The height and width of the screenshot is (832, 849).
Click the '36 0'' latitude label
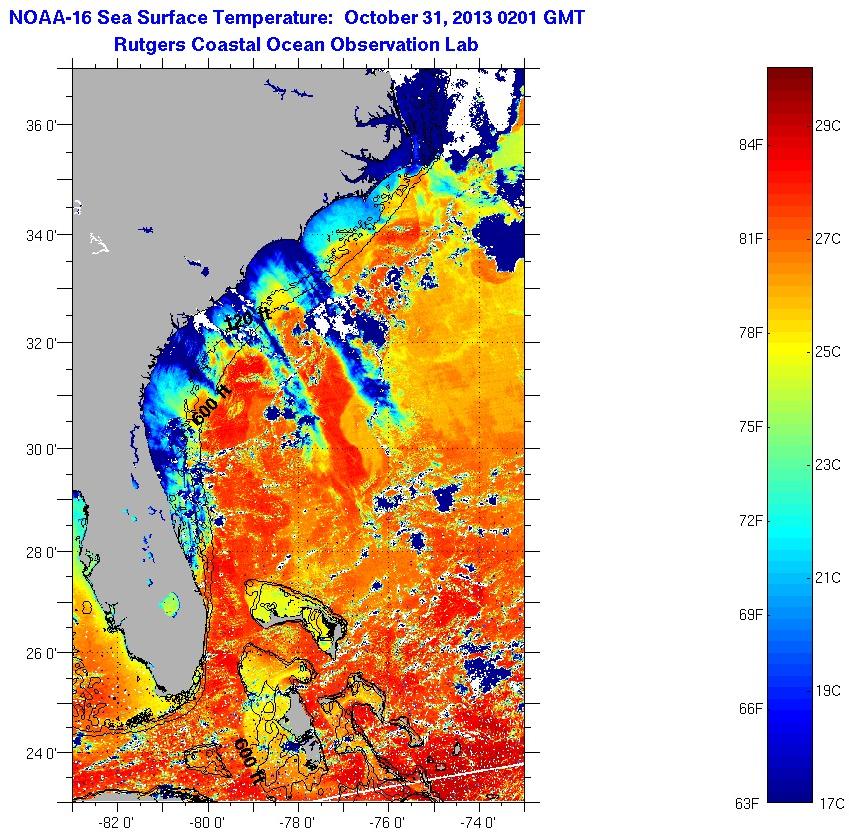tap(41, 126)
